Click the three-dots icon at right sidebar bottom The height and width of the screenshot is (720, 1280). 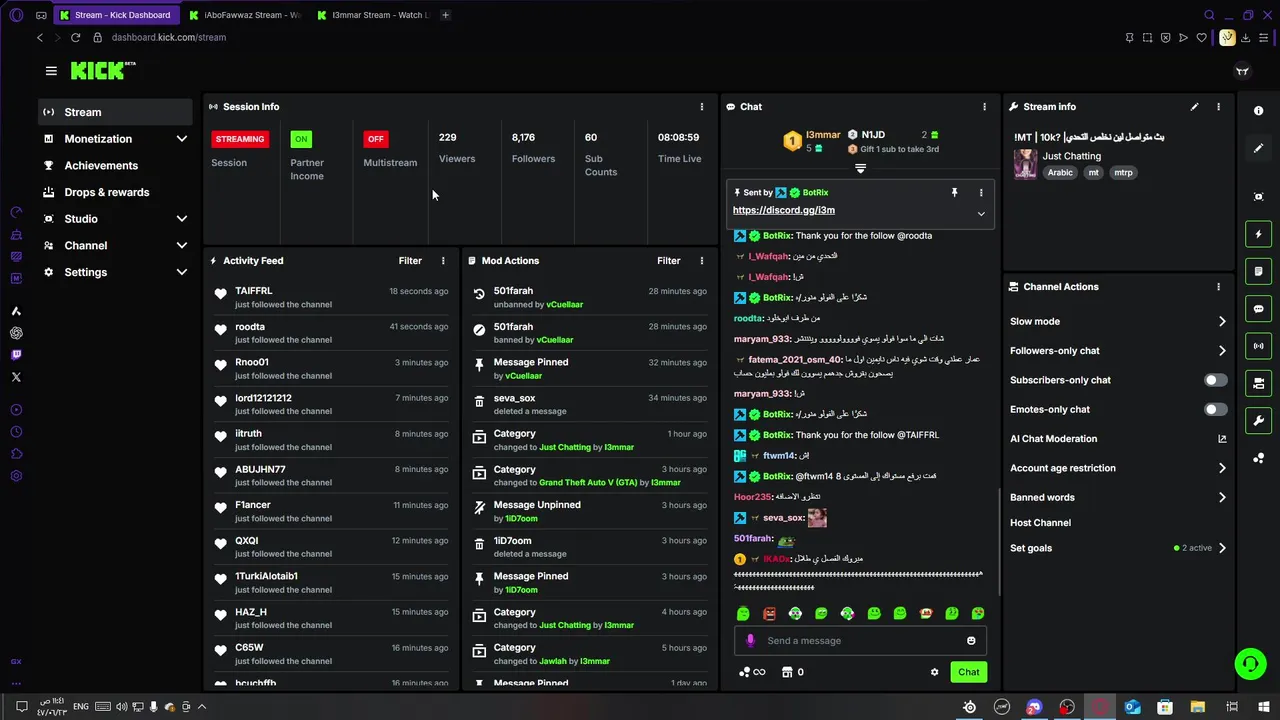1258,458
